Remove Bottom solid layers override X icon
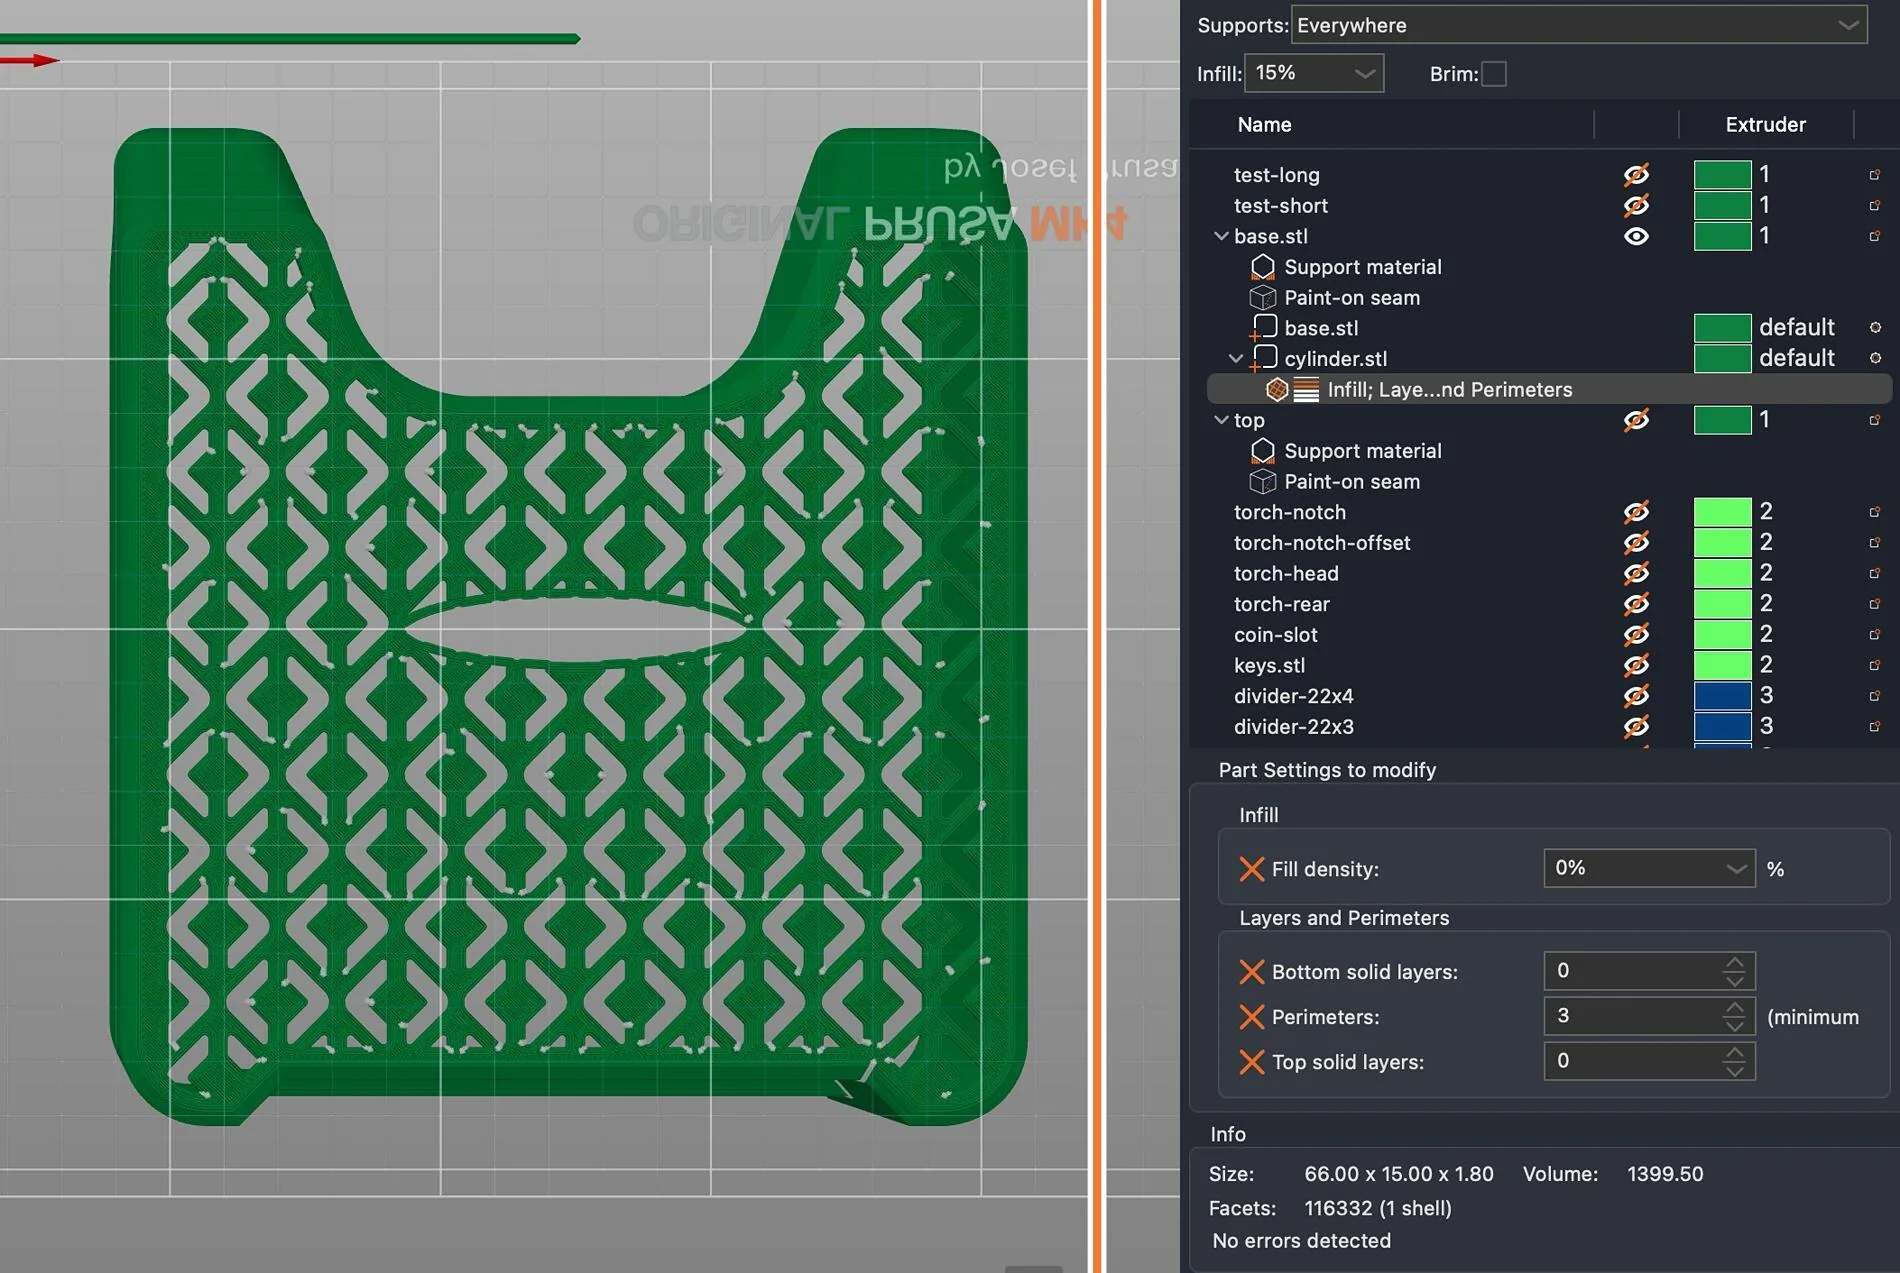The width and height of the screenshot is (1900, 1273). click(1251, 972)
